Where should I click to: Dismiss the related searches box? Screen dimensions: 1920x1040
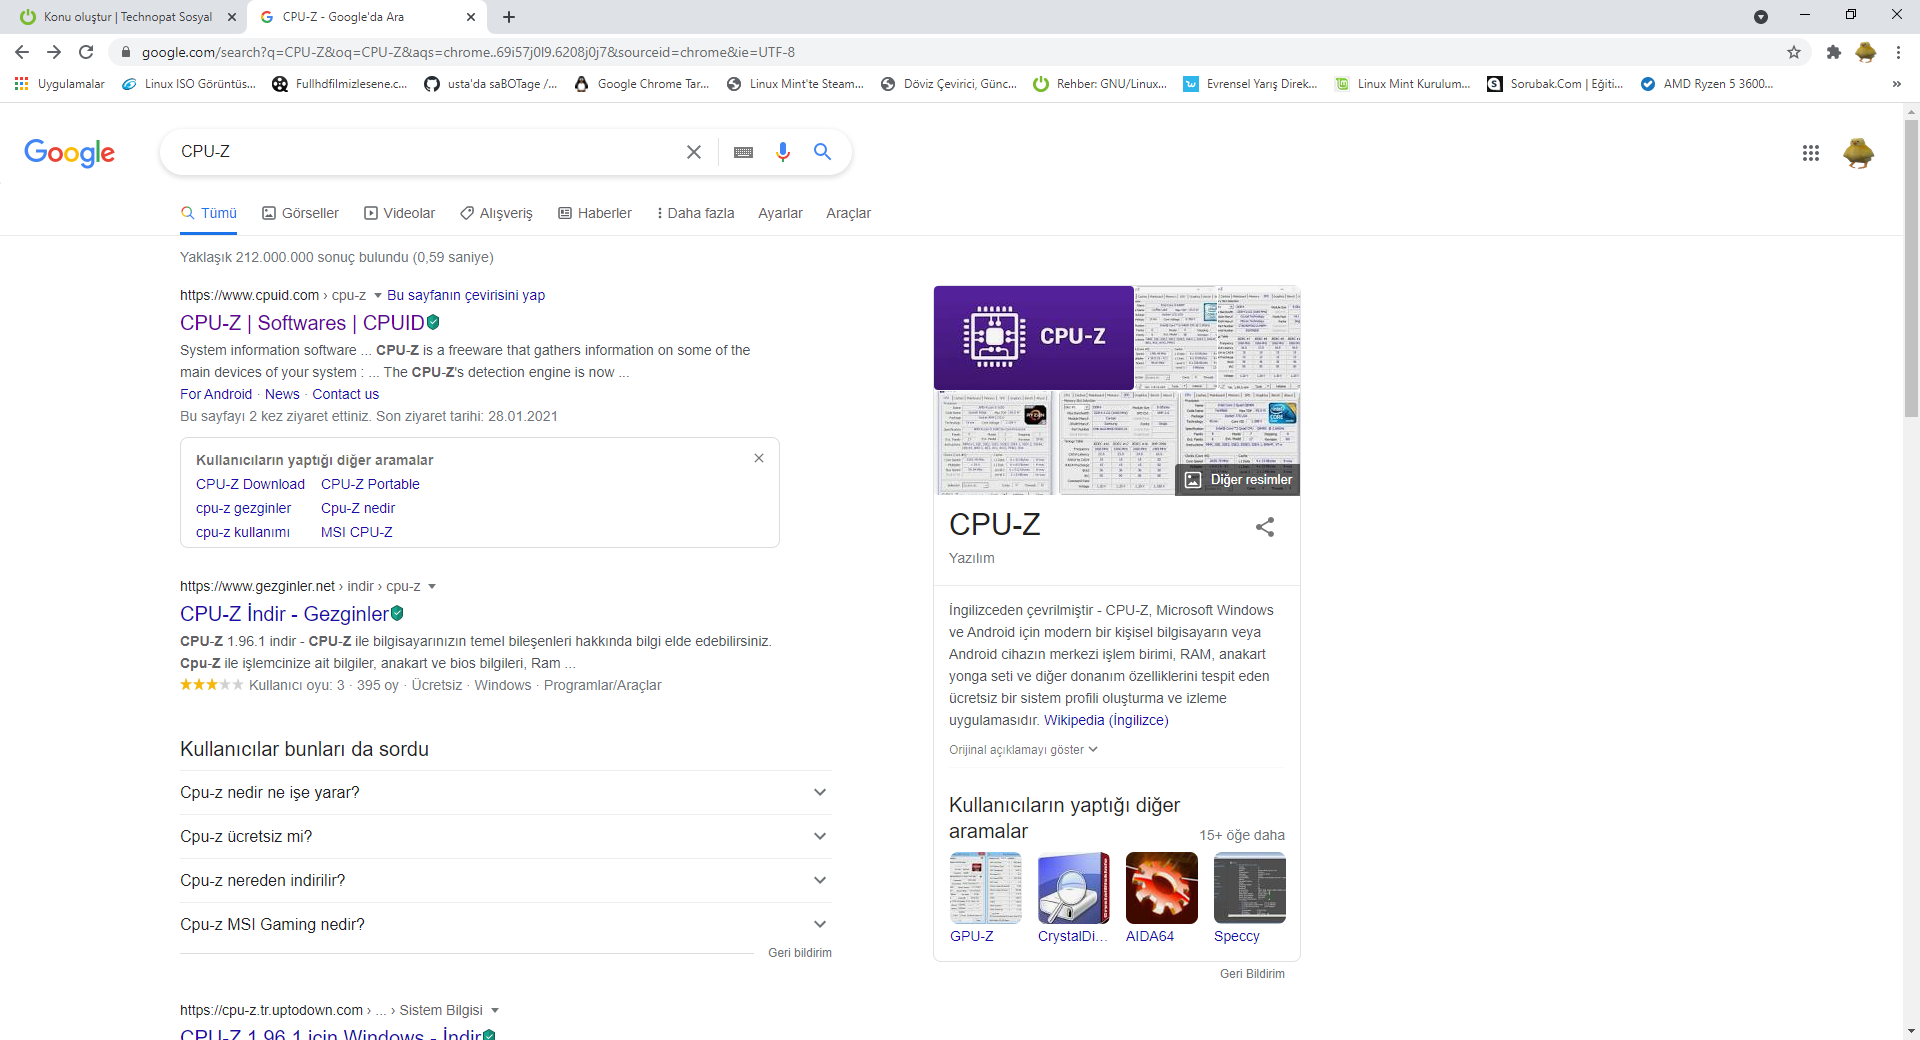point(759,458)
